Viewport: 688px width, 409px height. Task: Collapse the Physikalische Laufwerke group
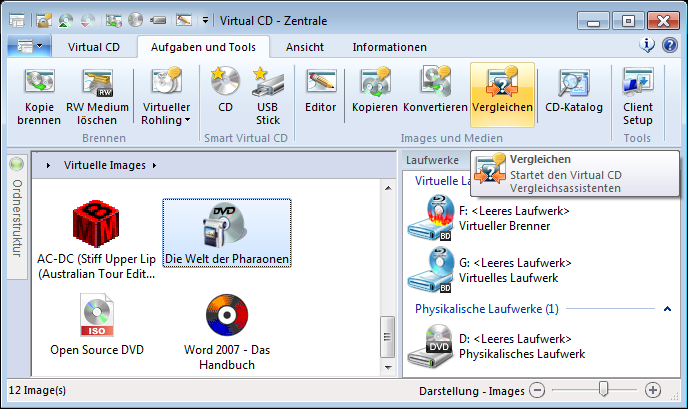[x=667, y=309]
